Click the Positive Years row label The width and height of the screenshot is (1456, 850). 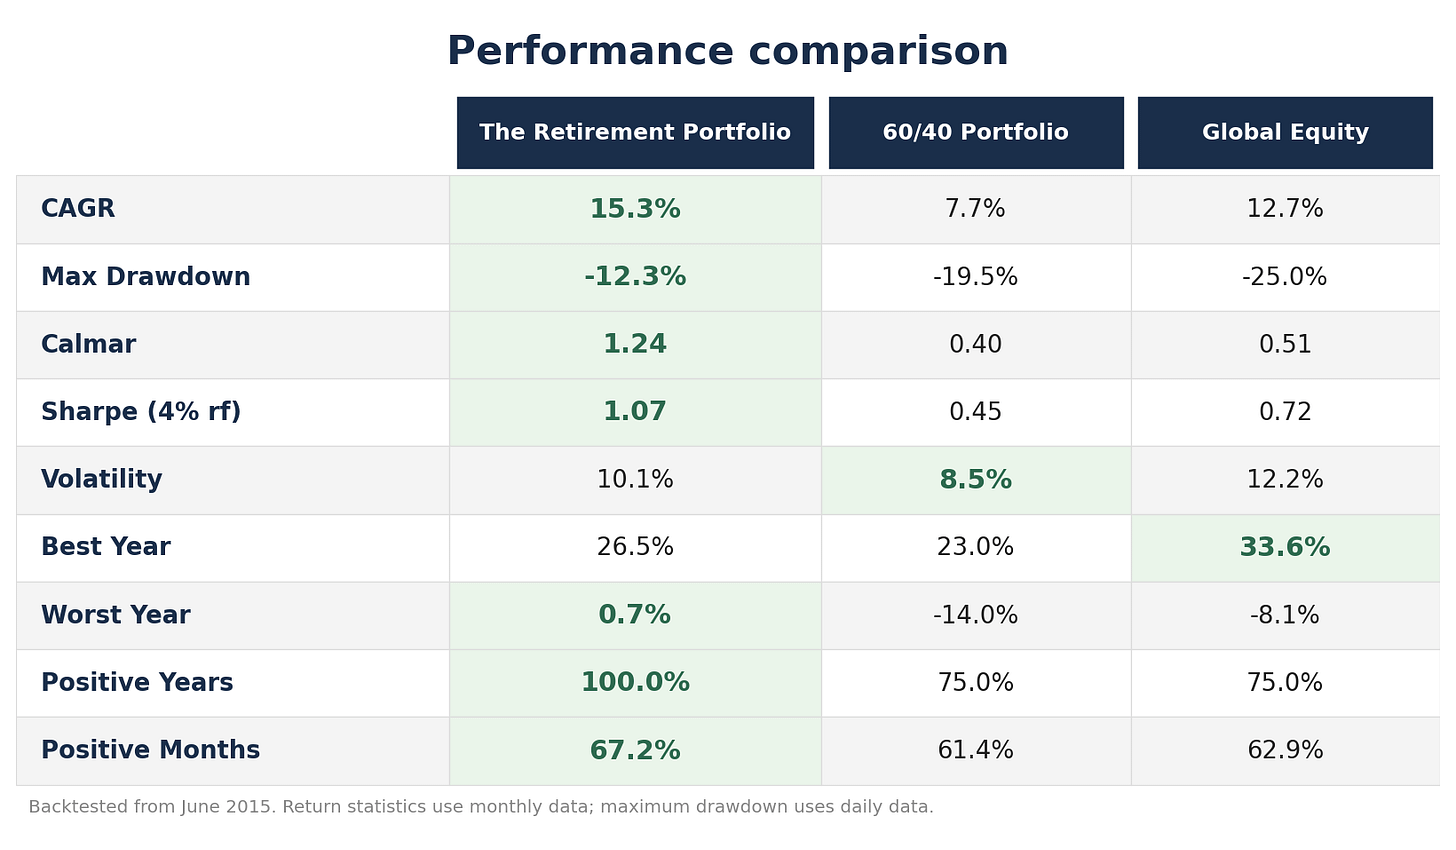(x=137, y=684)
